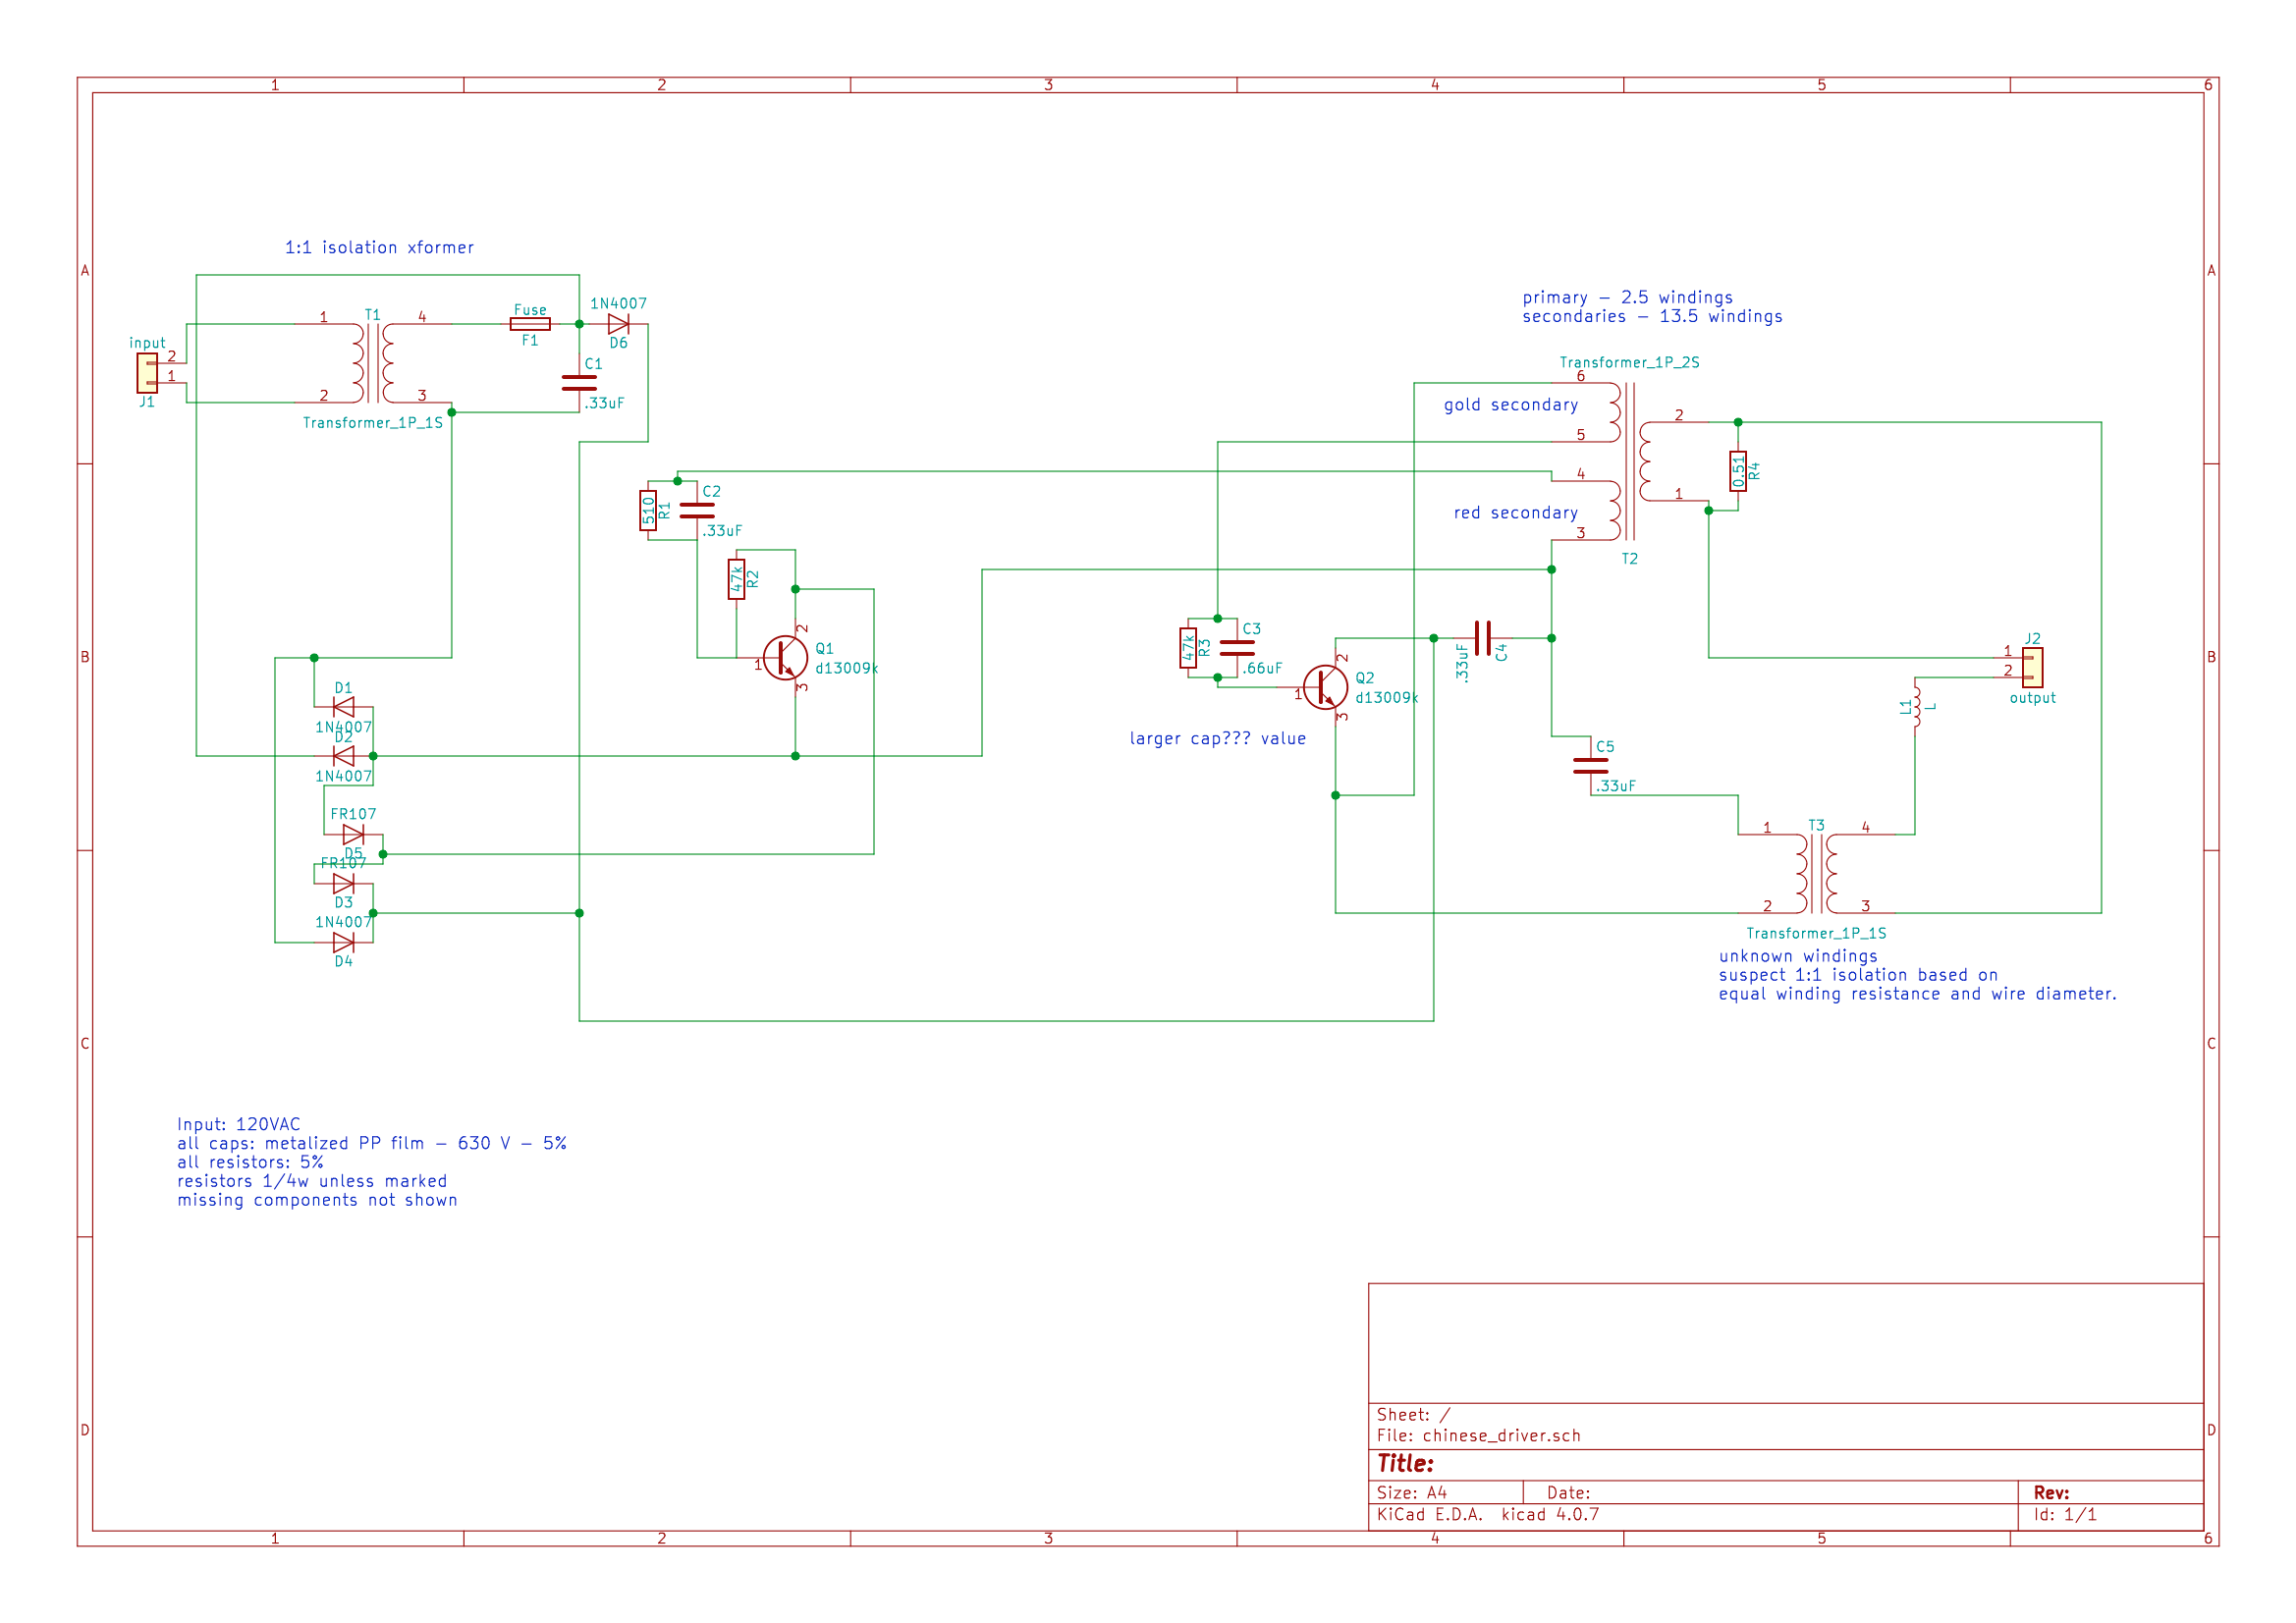Click the T1 isolation transformer symbol
This screenshot has width=2296, height=1623.
click(x=373, y=363)
